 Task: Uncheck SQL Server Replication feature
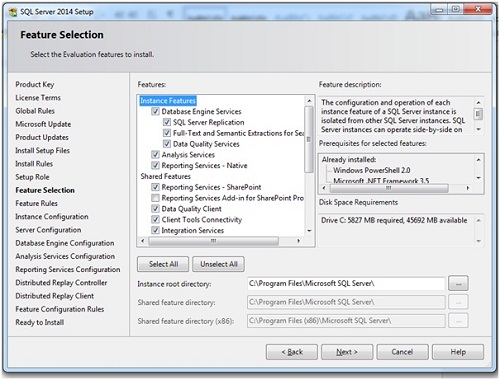167,122
